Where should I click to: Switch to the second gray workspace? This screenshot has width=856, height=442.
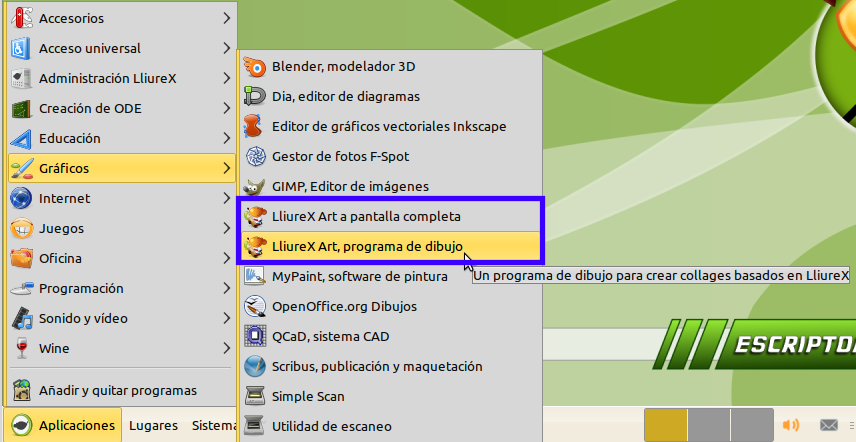[x=709, y=425]
